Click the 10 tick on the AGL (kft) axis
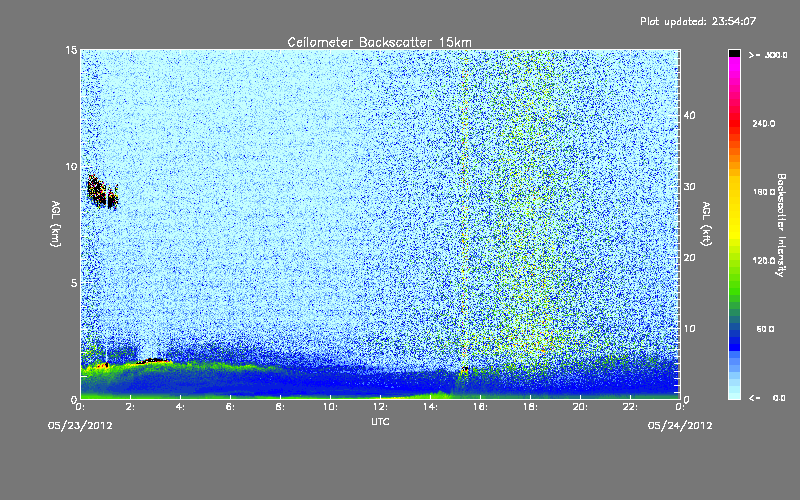 point(689,329)
